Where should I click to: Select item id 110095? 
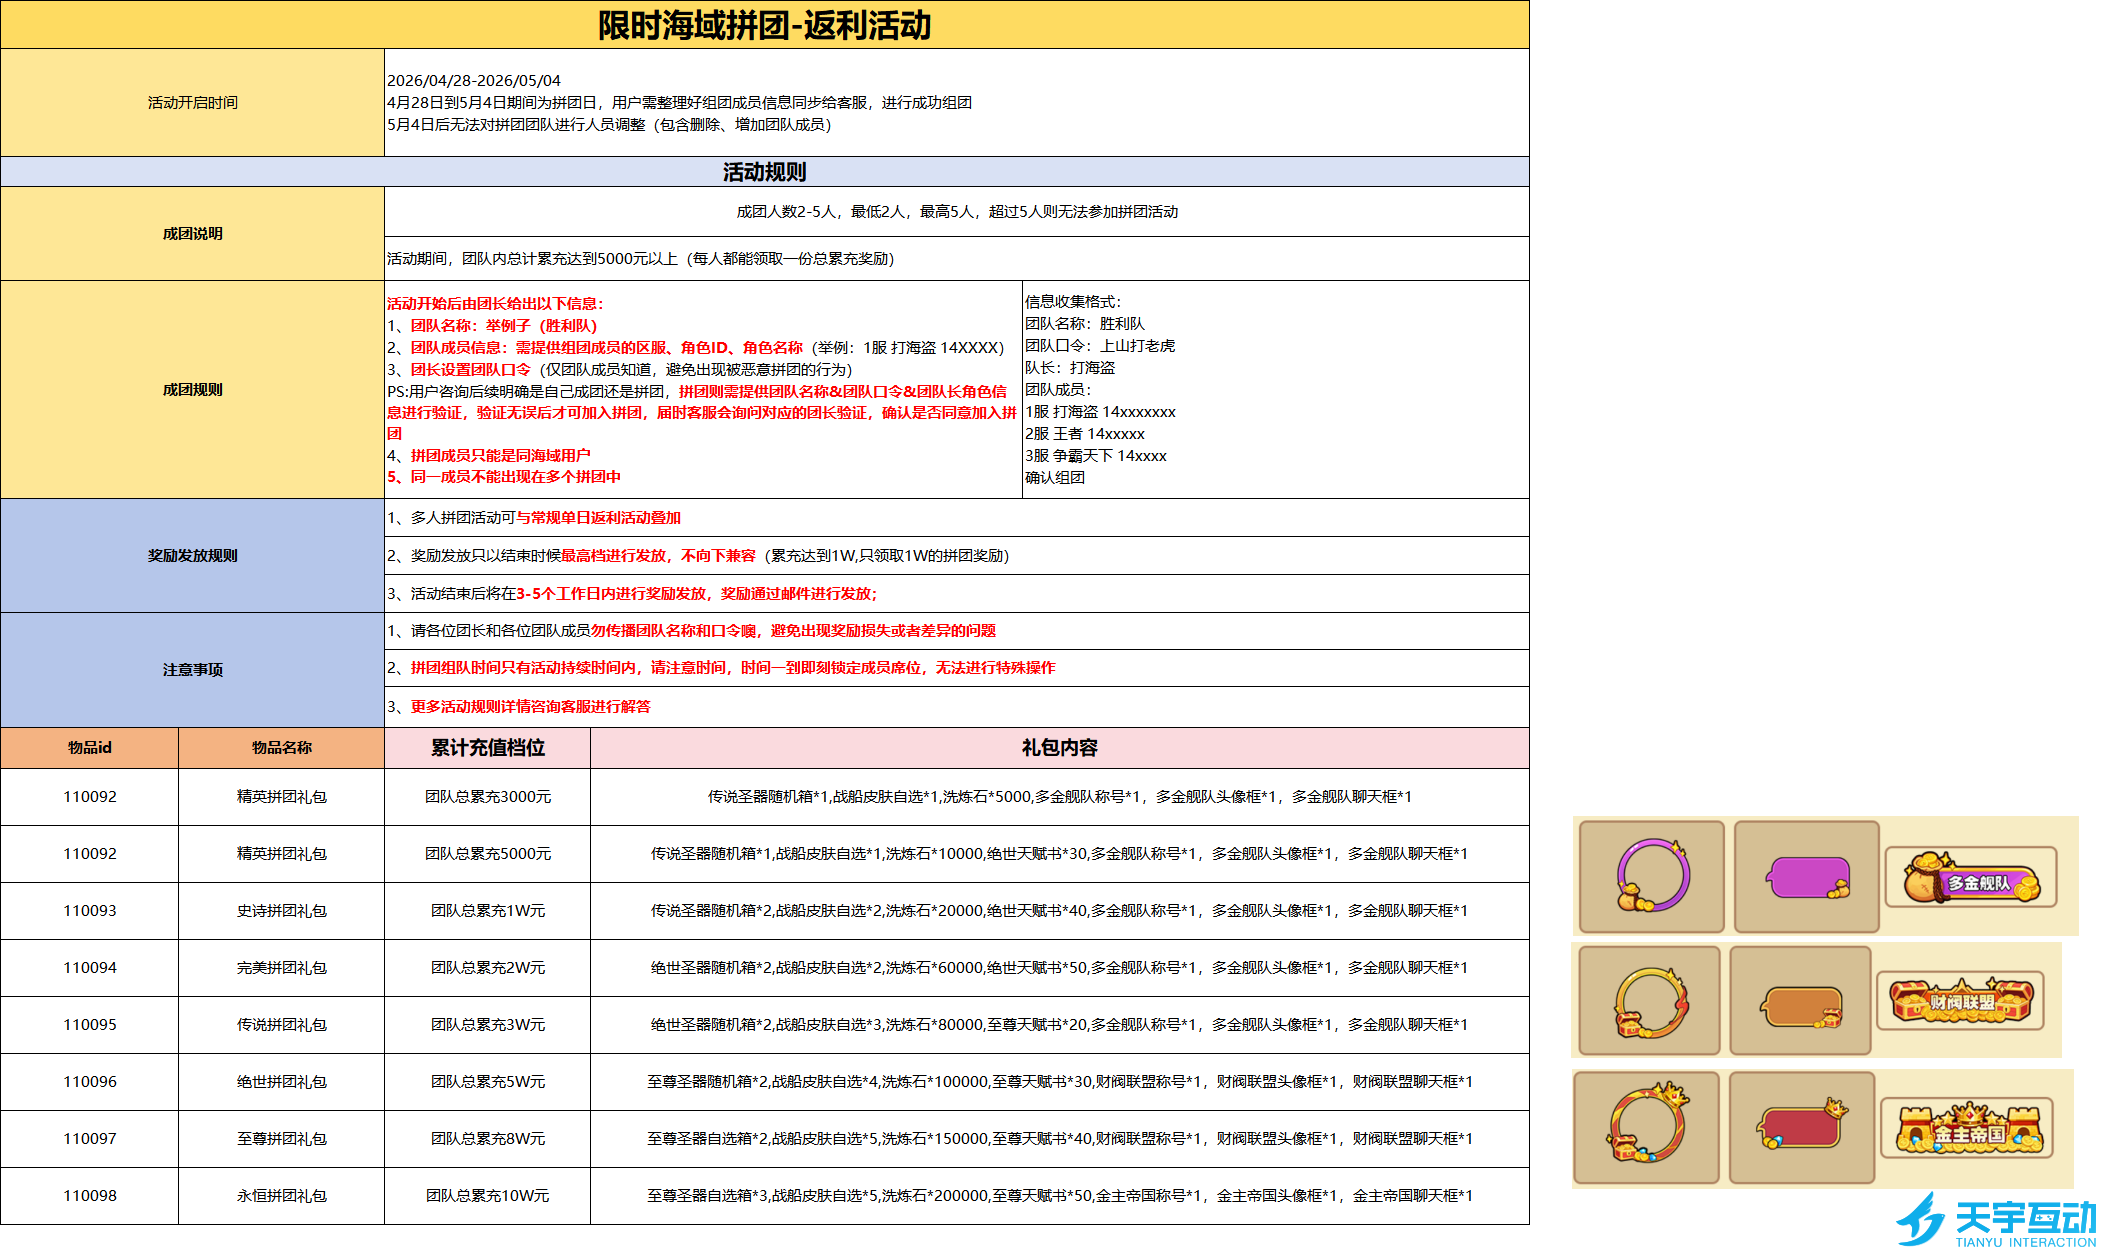pos(90,1025)
